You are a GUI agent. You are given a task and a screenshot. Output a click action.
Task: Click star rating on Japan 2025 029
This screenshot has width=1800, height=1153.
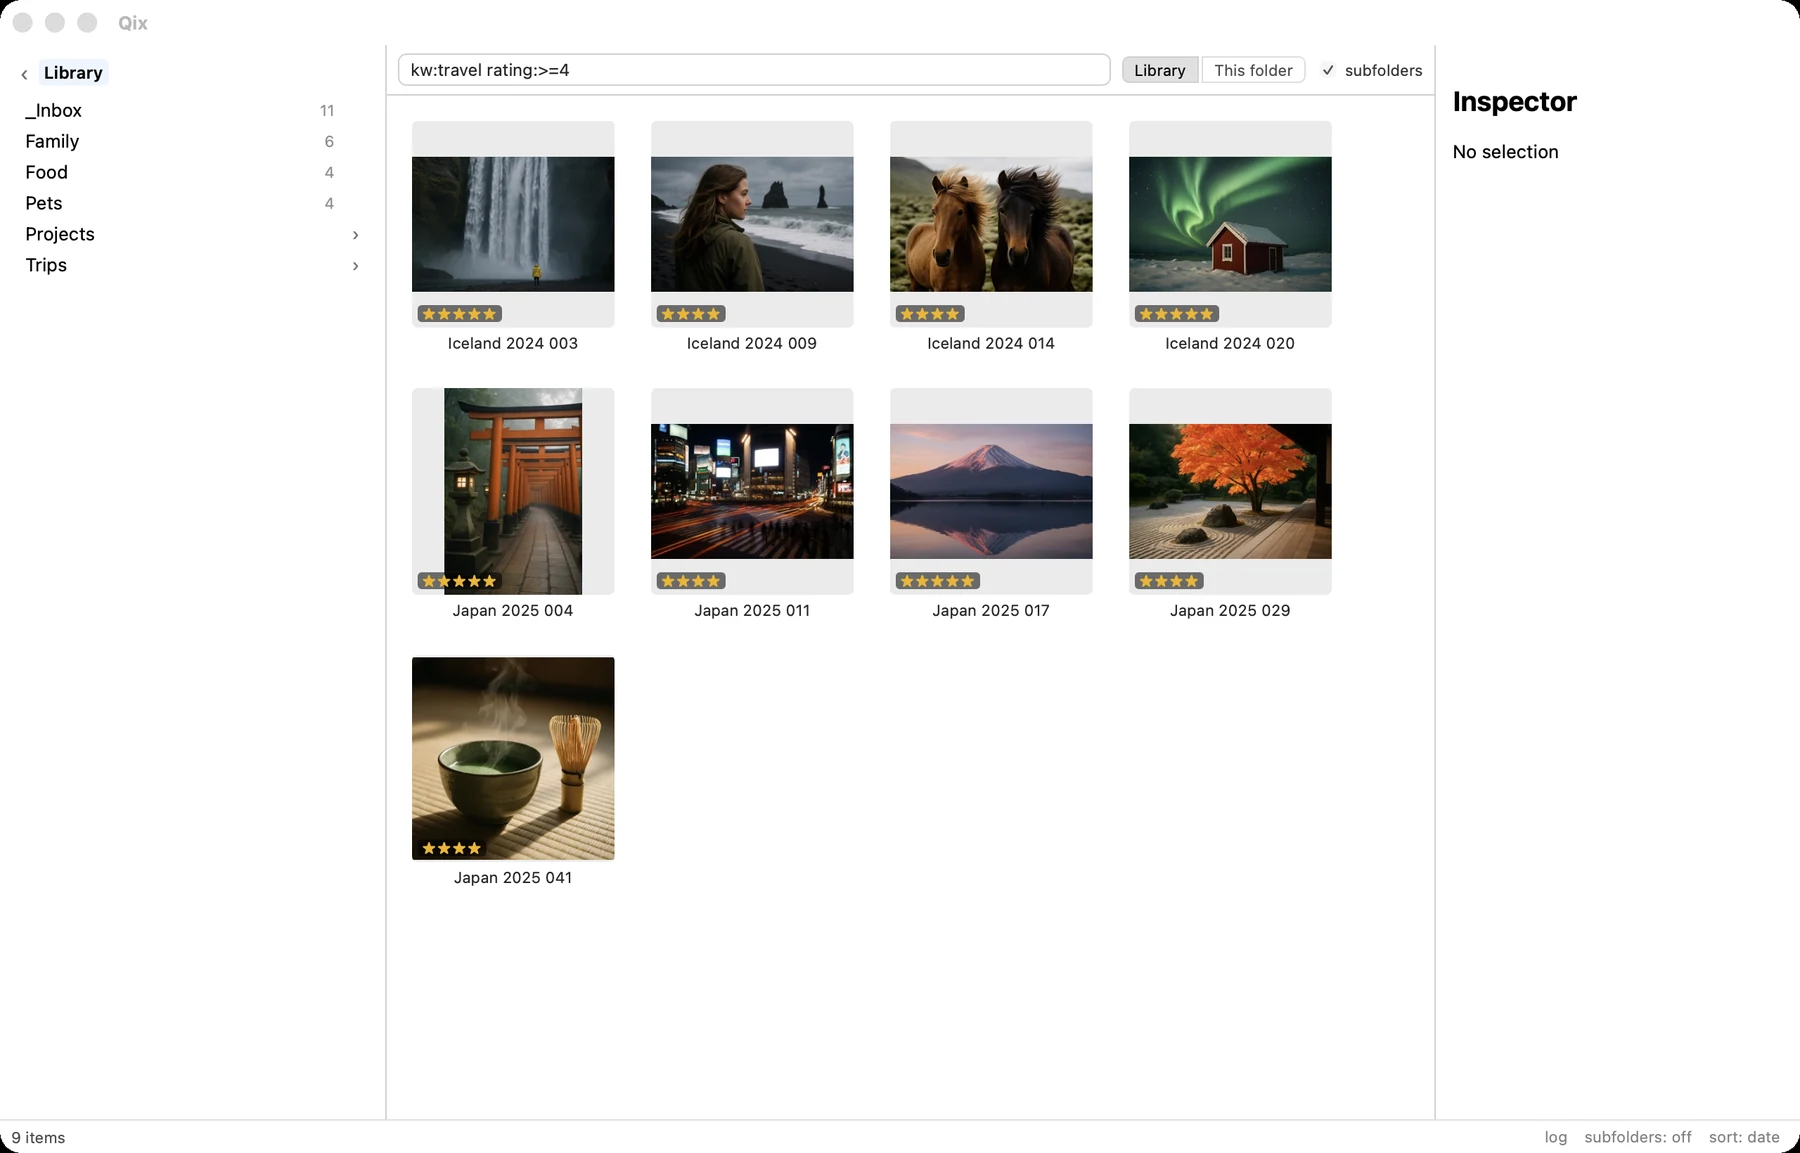pyautogui.click(x=1169, y=581)
